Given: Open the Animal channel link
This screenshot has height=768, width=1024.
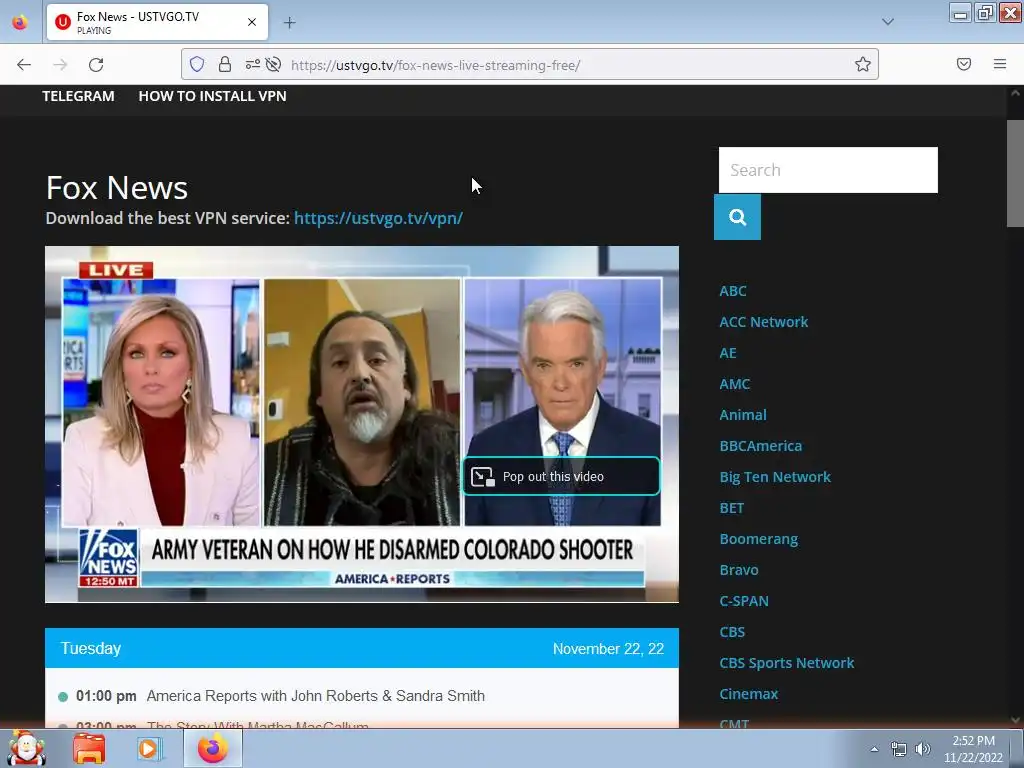Looking at the screenshot, I should click(743, 415).
